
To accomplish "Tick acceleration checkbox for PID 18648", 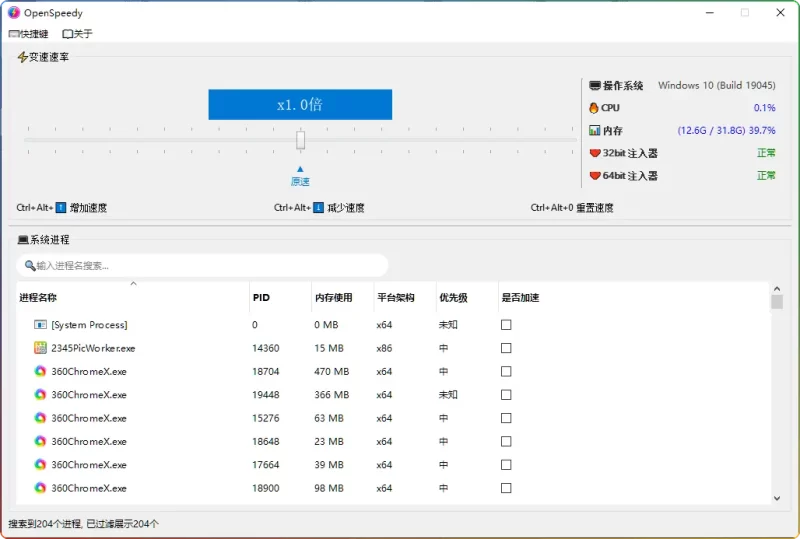I will click(506, 441).
